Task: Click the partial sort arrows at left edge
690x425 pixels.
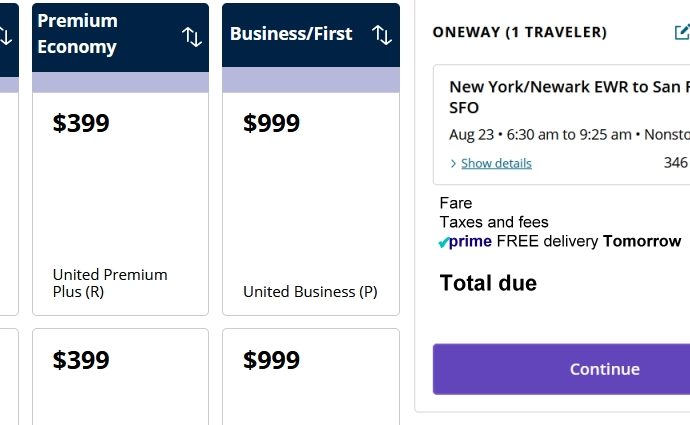Action: click(x=5, y=36)
